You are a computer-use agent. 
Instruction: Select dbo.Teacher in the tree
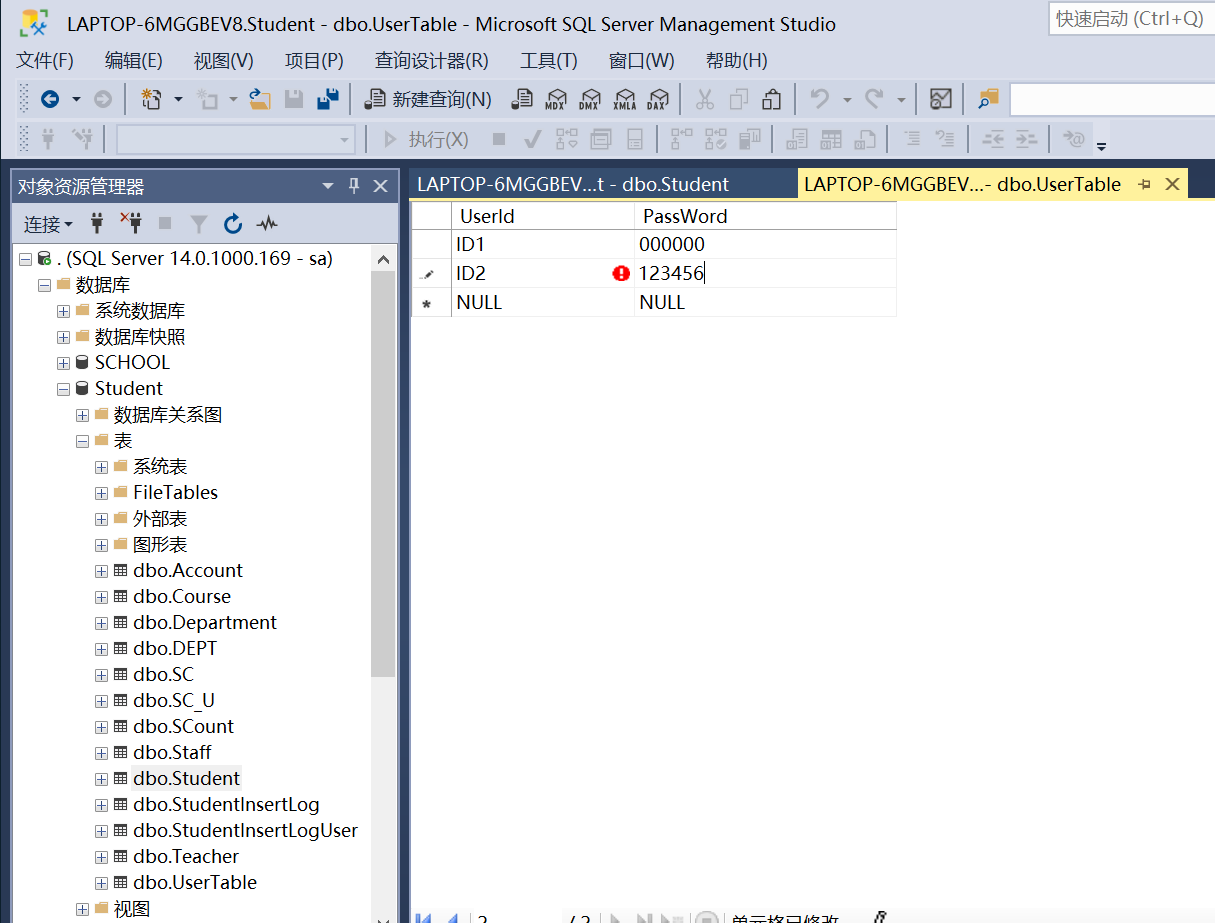(x=186, y=857)
